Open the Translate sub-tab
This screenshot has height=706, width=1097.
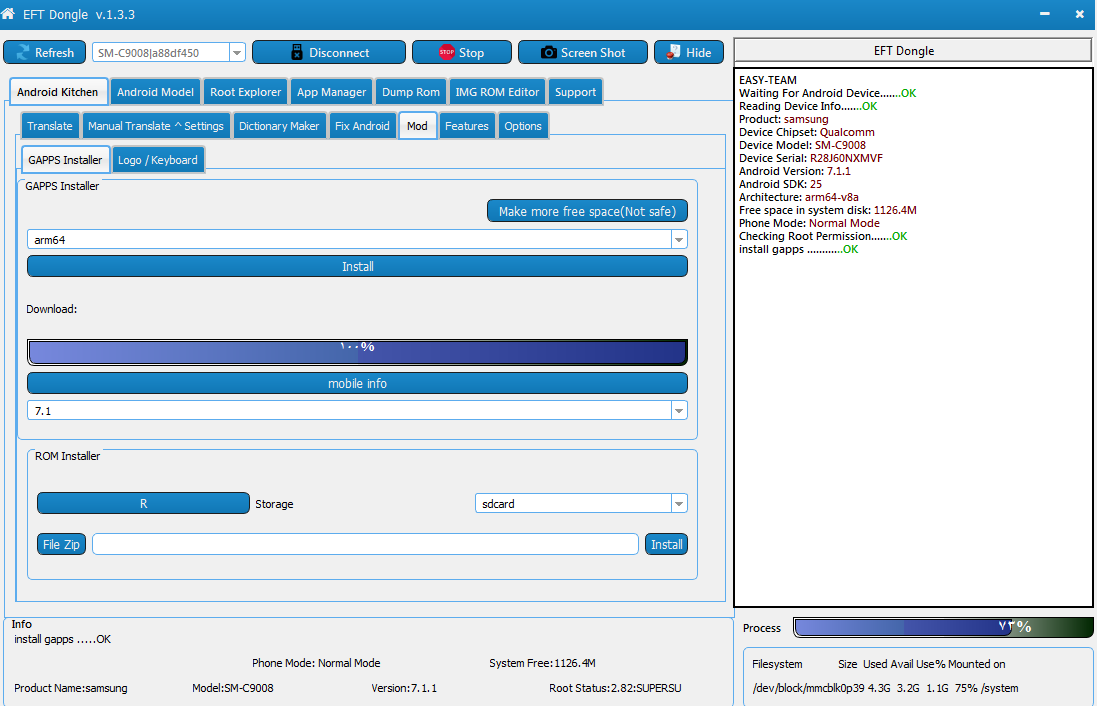[50, 126]
